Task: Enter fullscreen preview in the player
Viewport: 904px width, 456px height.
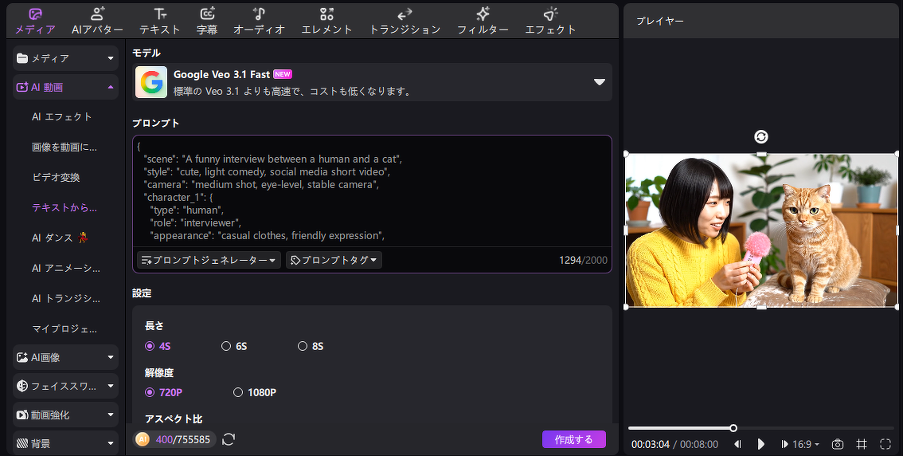Action: 886,444
